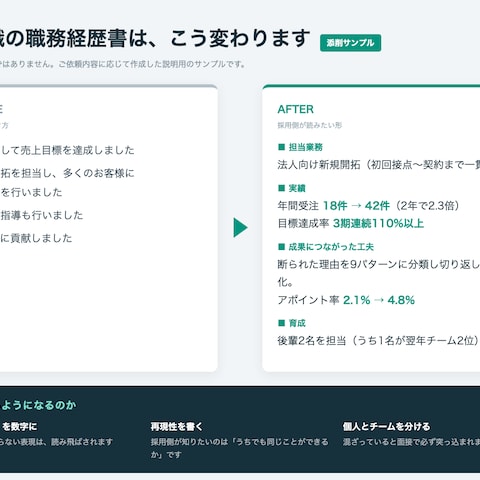Screen dimensions: 480x480
Task: Click the line 後輩2名を担当
Action: click(379, 341)
